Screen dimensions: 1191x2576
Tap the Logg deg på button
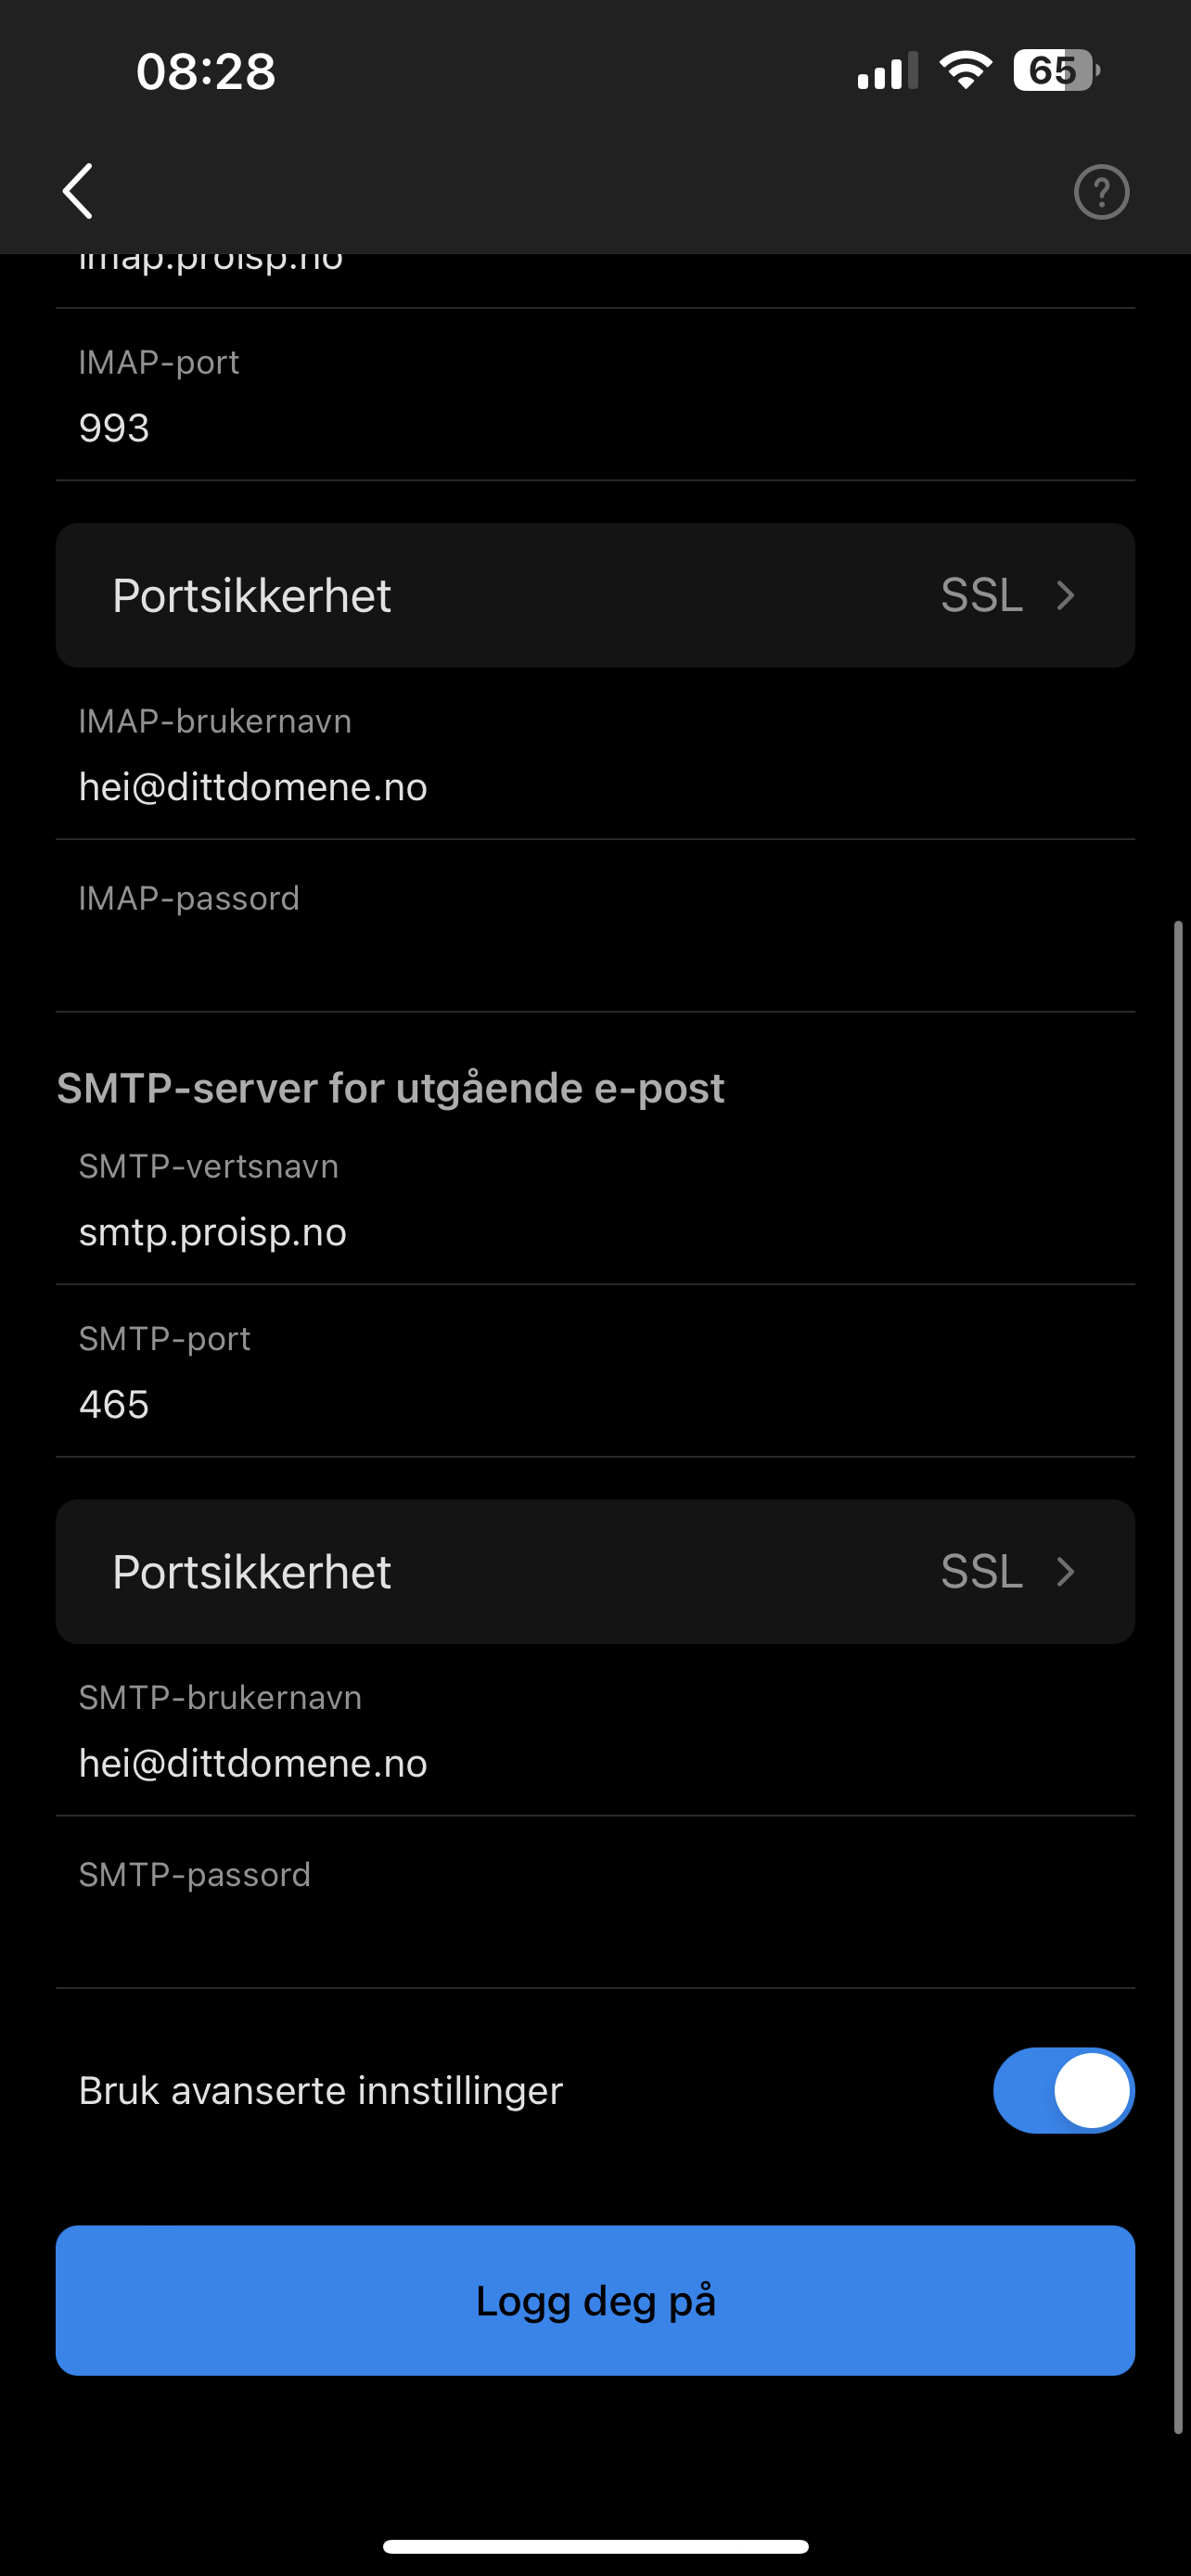click(x=595, y=2300)
